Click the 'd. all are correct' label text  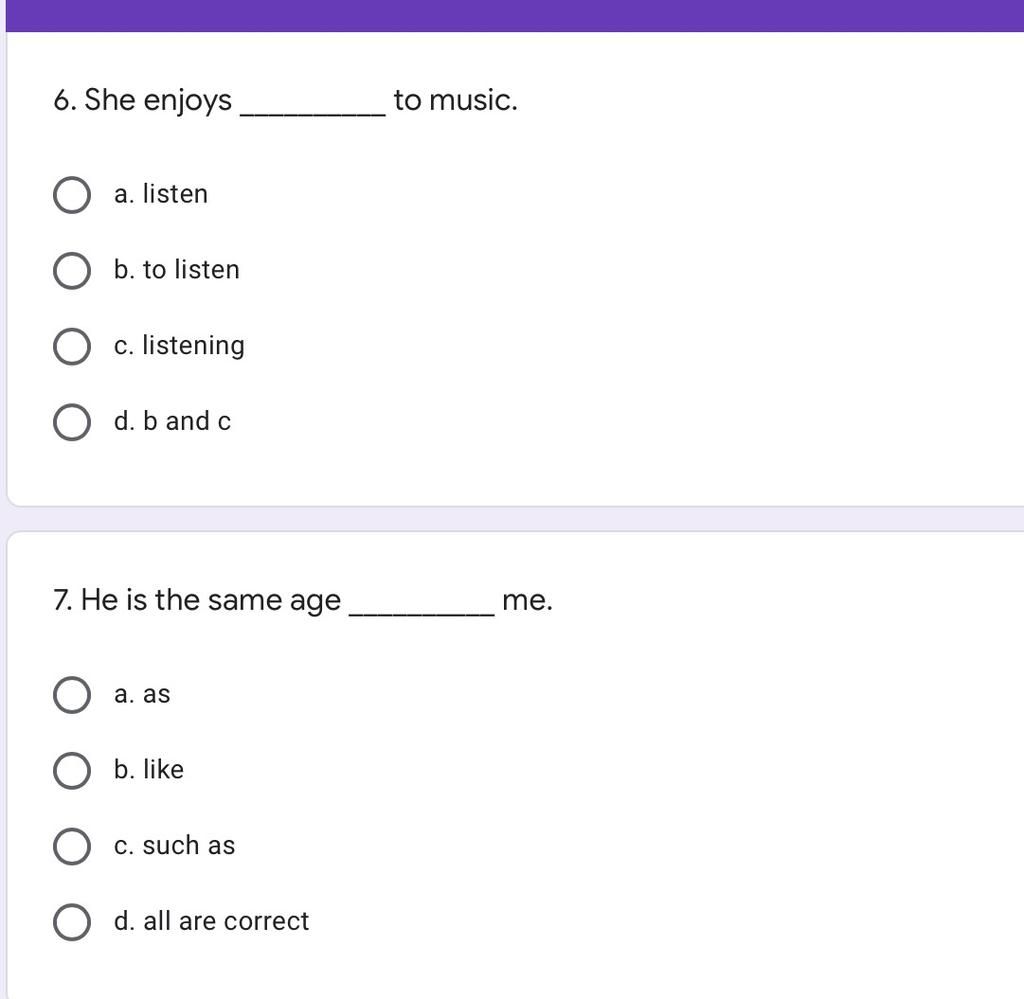pos(211,921)
